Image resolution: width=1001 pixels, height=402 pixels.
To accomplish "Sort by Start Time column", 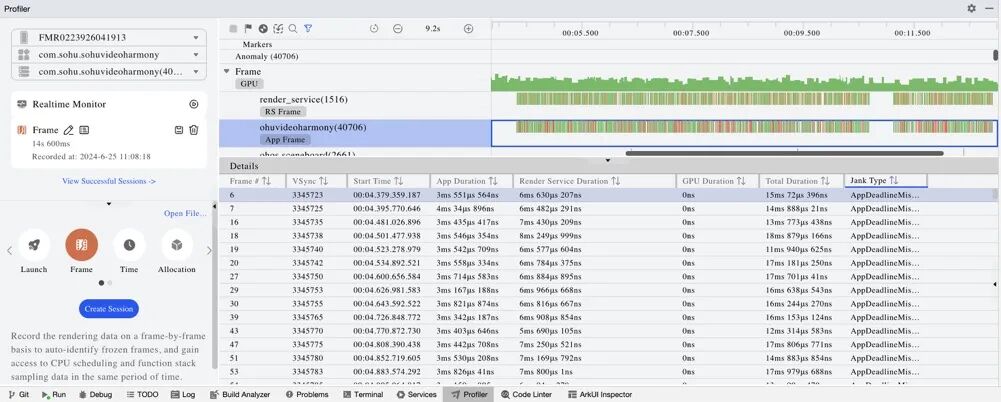I will point(398,181).
